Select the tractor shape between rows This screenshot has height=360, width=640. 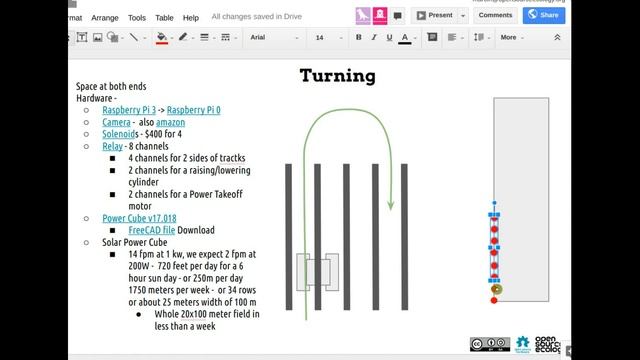318,272
